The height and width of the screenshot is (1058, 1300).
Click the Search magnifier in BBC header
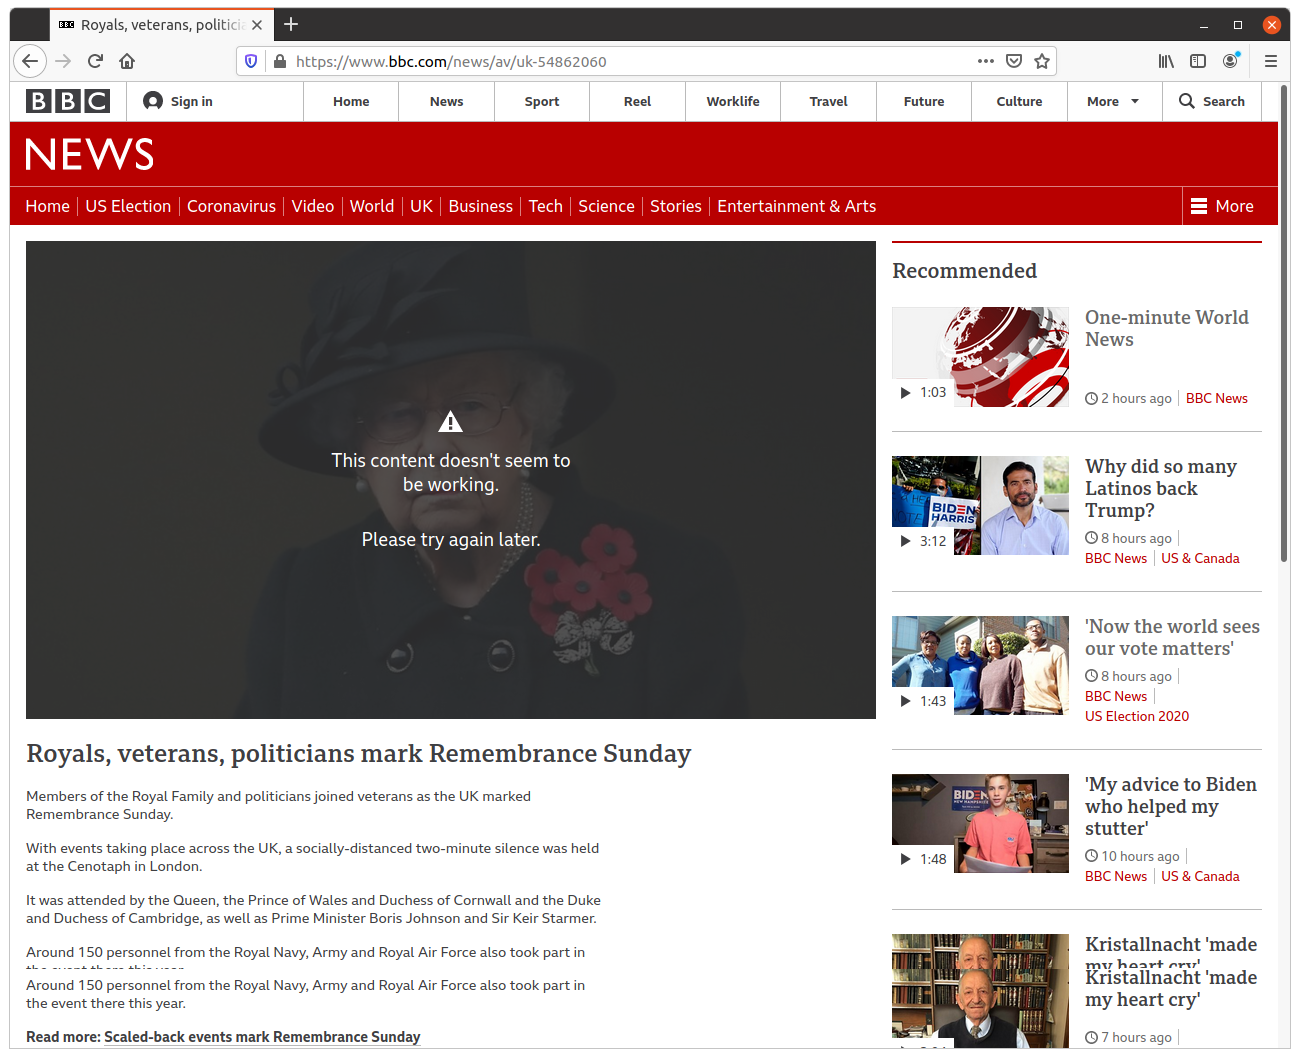[x=1187, y=101]
